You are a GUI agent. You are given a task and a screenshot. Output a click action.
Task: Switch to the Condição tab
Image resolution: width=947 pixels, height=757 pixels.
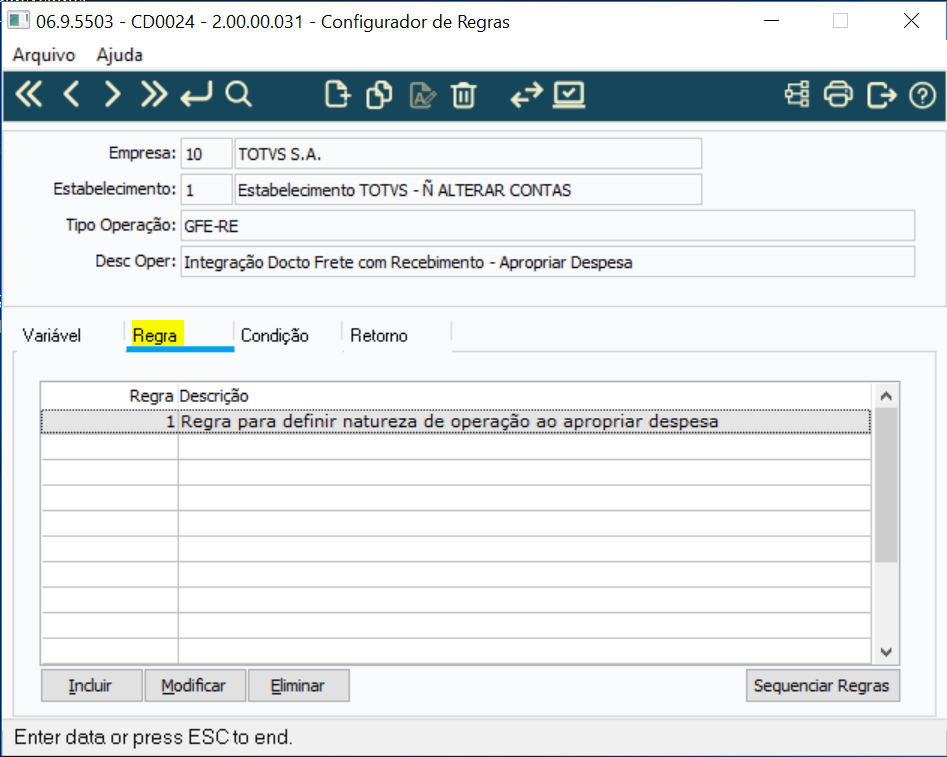click(x=275, y=335)
